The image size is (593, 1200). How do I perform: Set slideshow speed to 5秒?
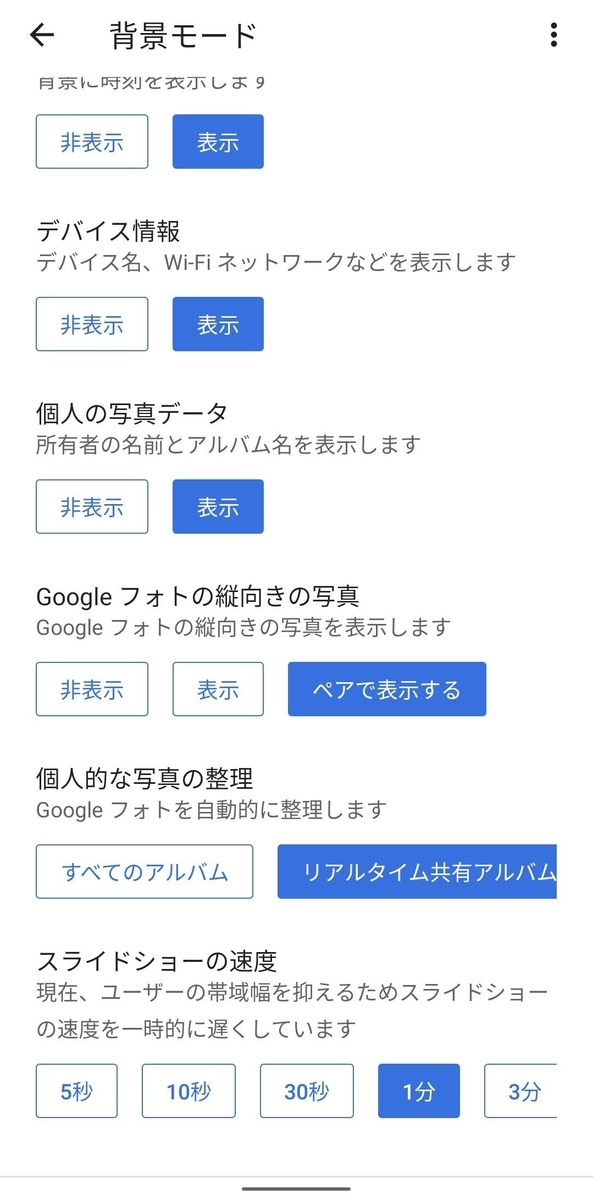(x=76, y=1091)
